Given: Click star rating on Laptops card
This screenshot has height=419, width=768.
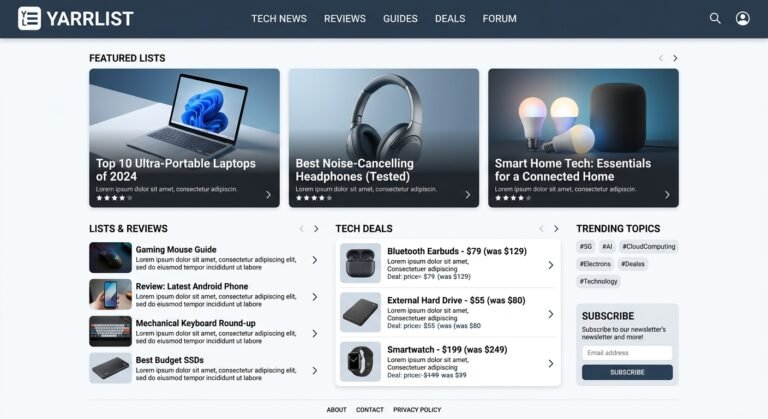Looking at the screenshot, I should pyautogui.click(x=114, y=198).
